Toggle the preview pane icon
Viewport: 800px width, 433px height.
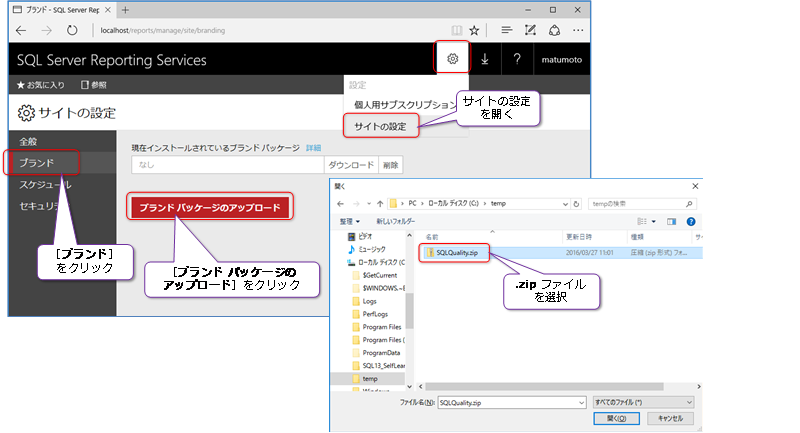coord(671,221)
